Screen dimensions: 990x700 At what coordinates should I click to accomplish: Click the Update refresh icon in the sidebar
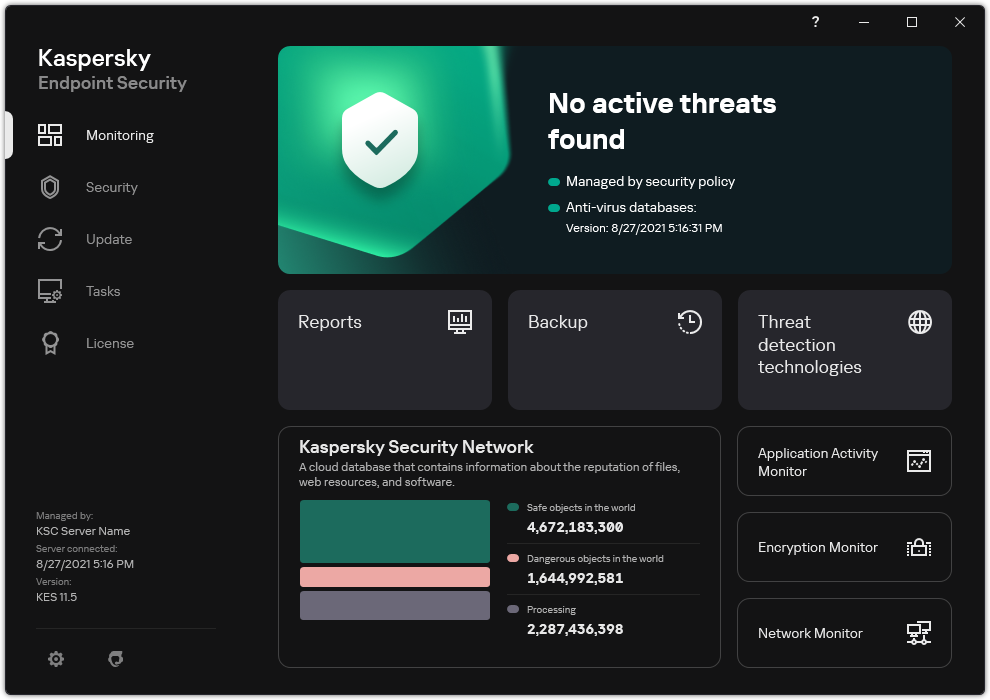tap(50, 239)
